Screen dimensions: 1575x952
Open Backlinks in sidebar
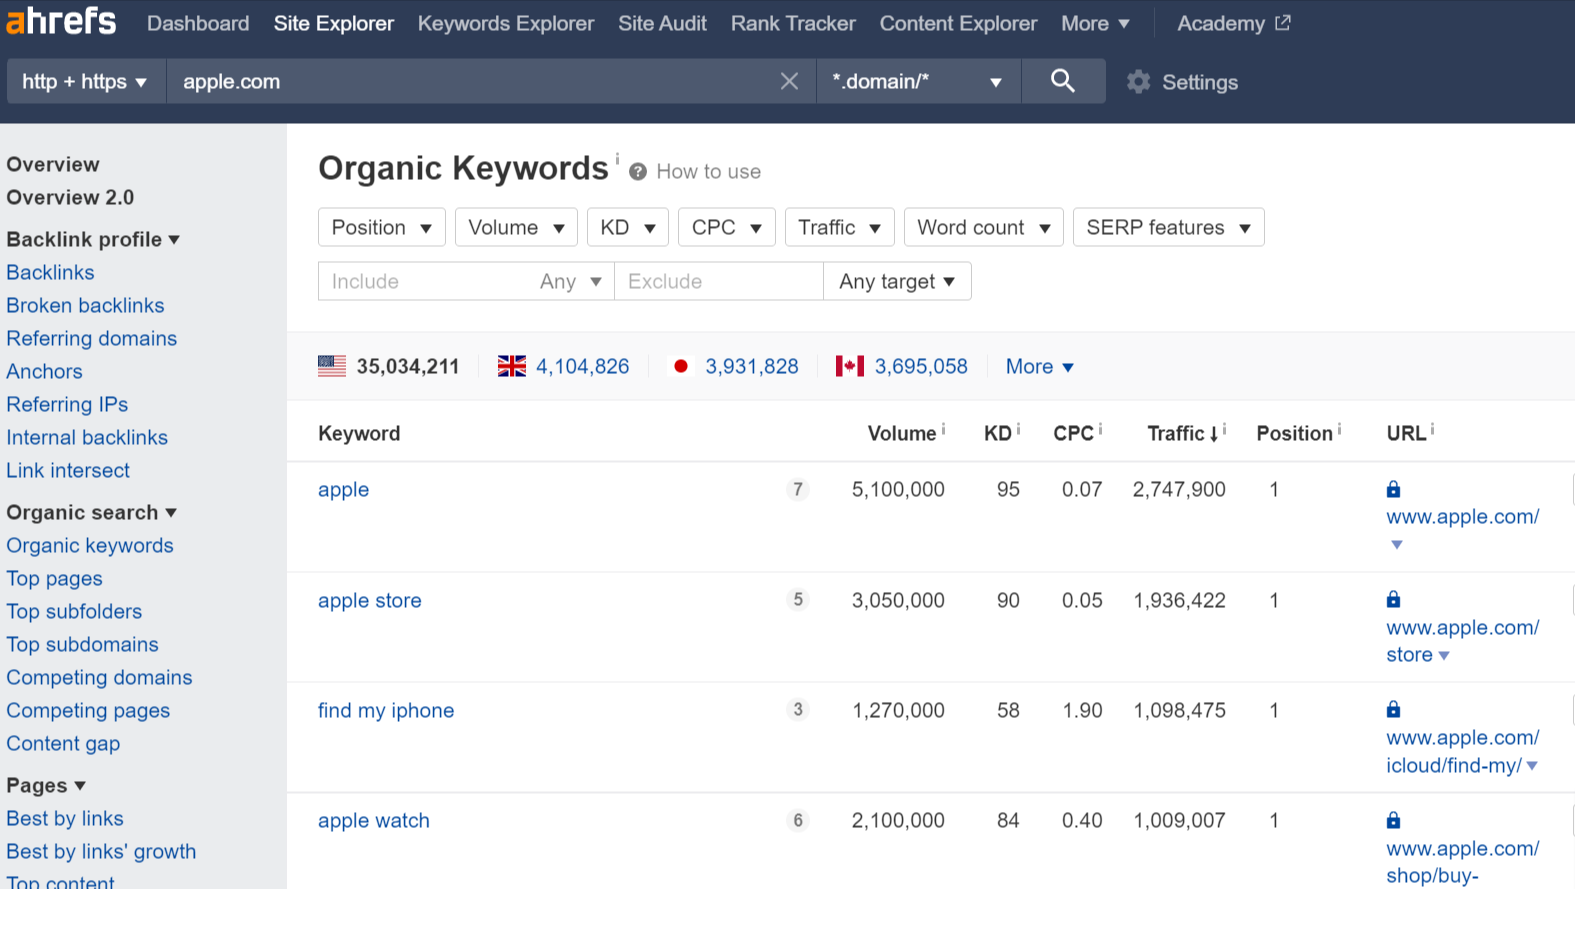pyautogui.click(x=50, y=272)
